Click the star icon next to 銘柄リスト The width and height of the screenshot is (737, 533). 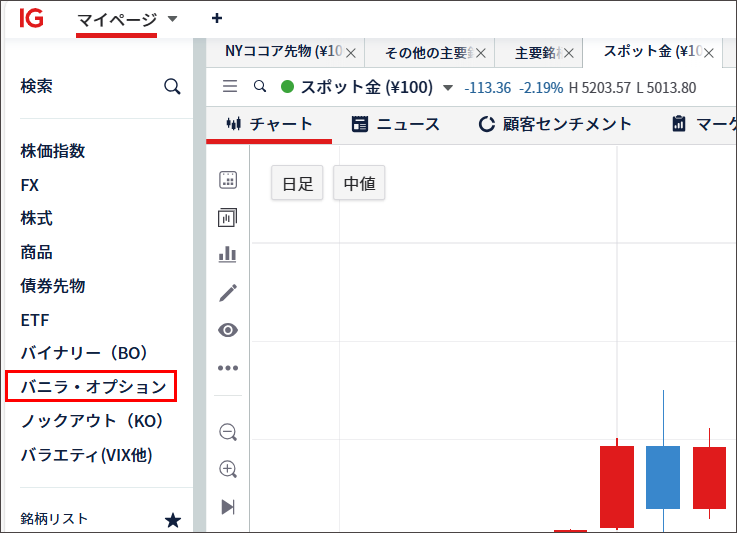pos(173,520)
